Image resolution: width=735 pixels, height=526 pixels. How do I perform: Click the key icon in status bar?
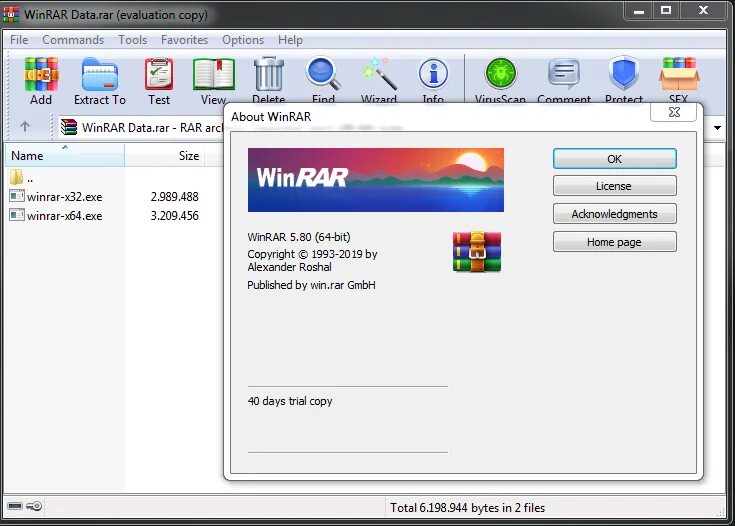pos(34,506)
